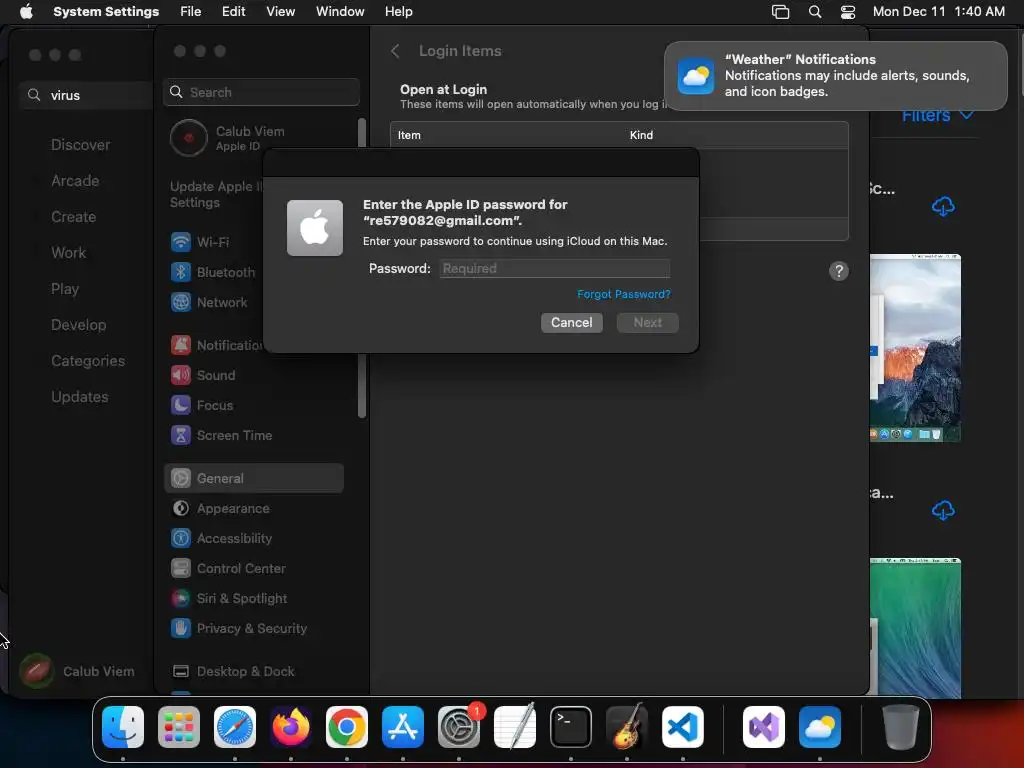
Task: Open Terminal from the Dock
Action: tap(571, 727)
